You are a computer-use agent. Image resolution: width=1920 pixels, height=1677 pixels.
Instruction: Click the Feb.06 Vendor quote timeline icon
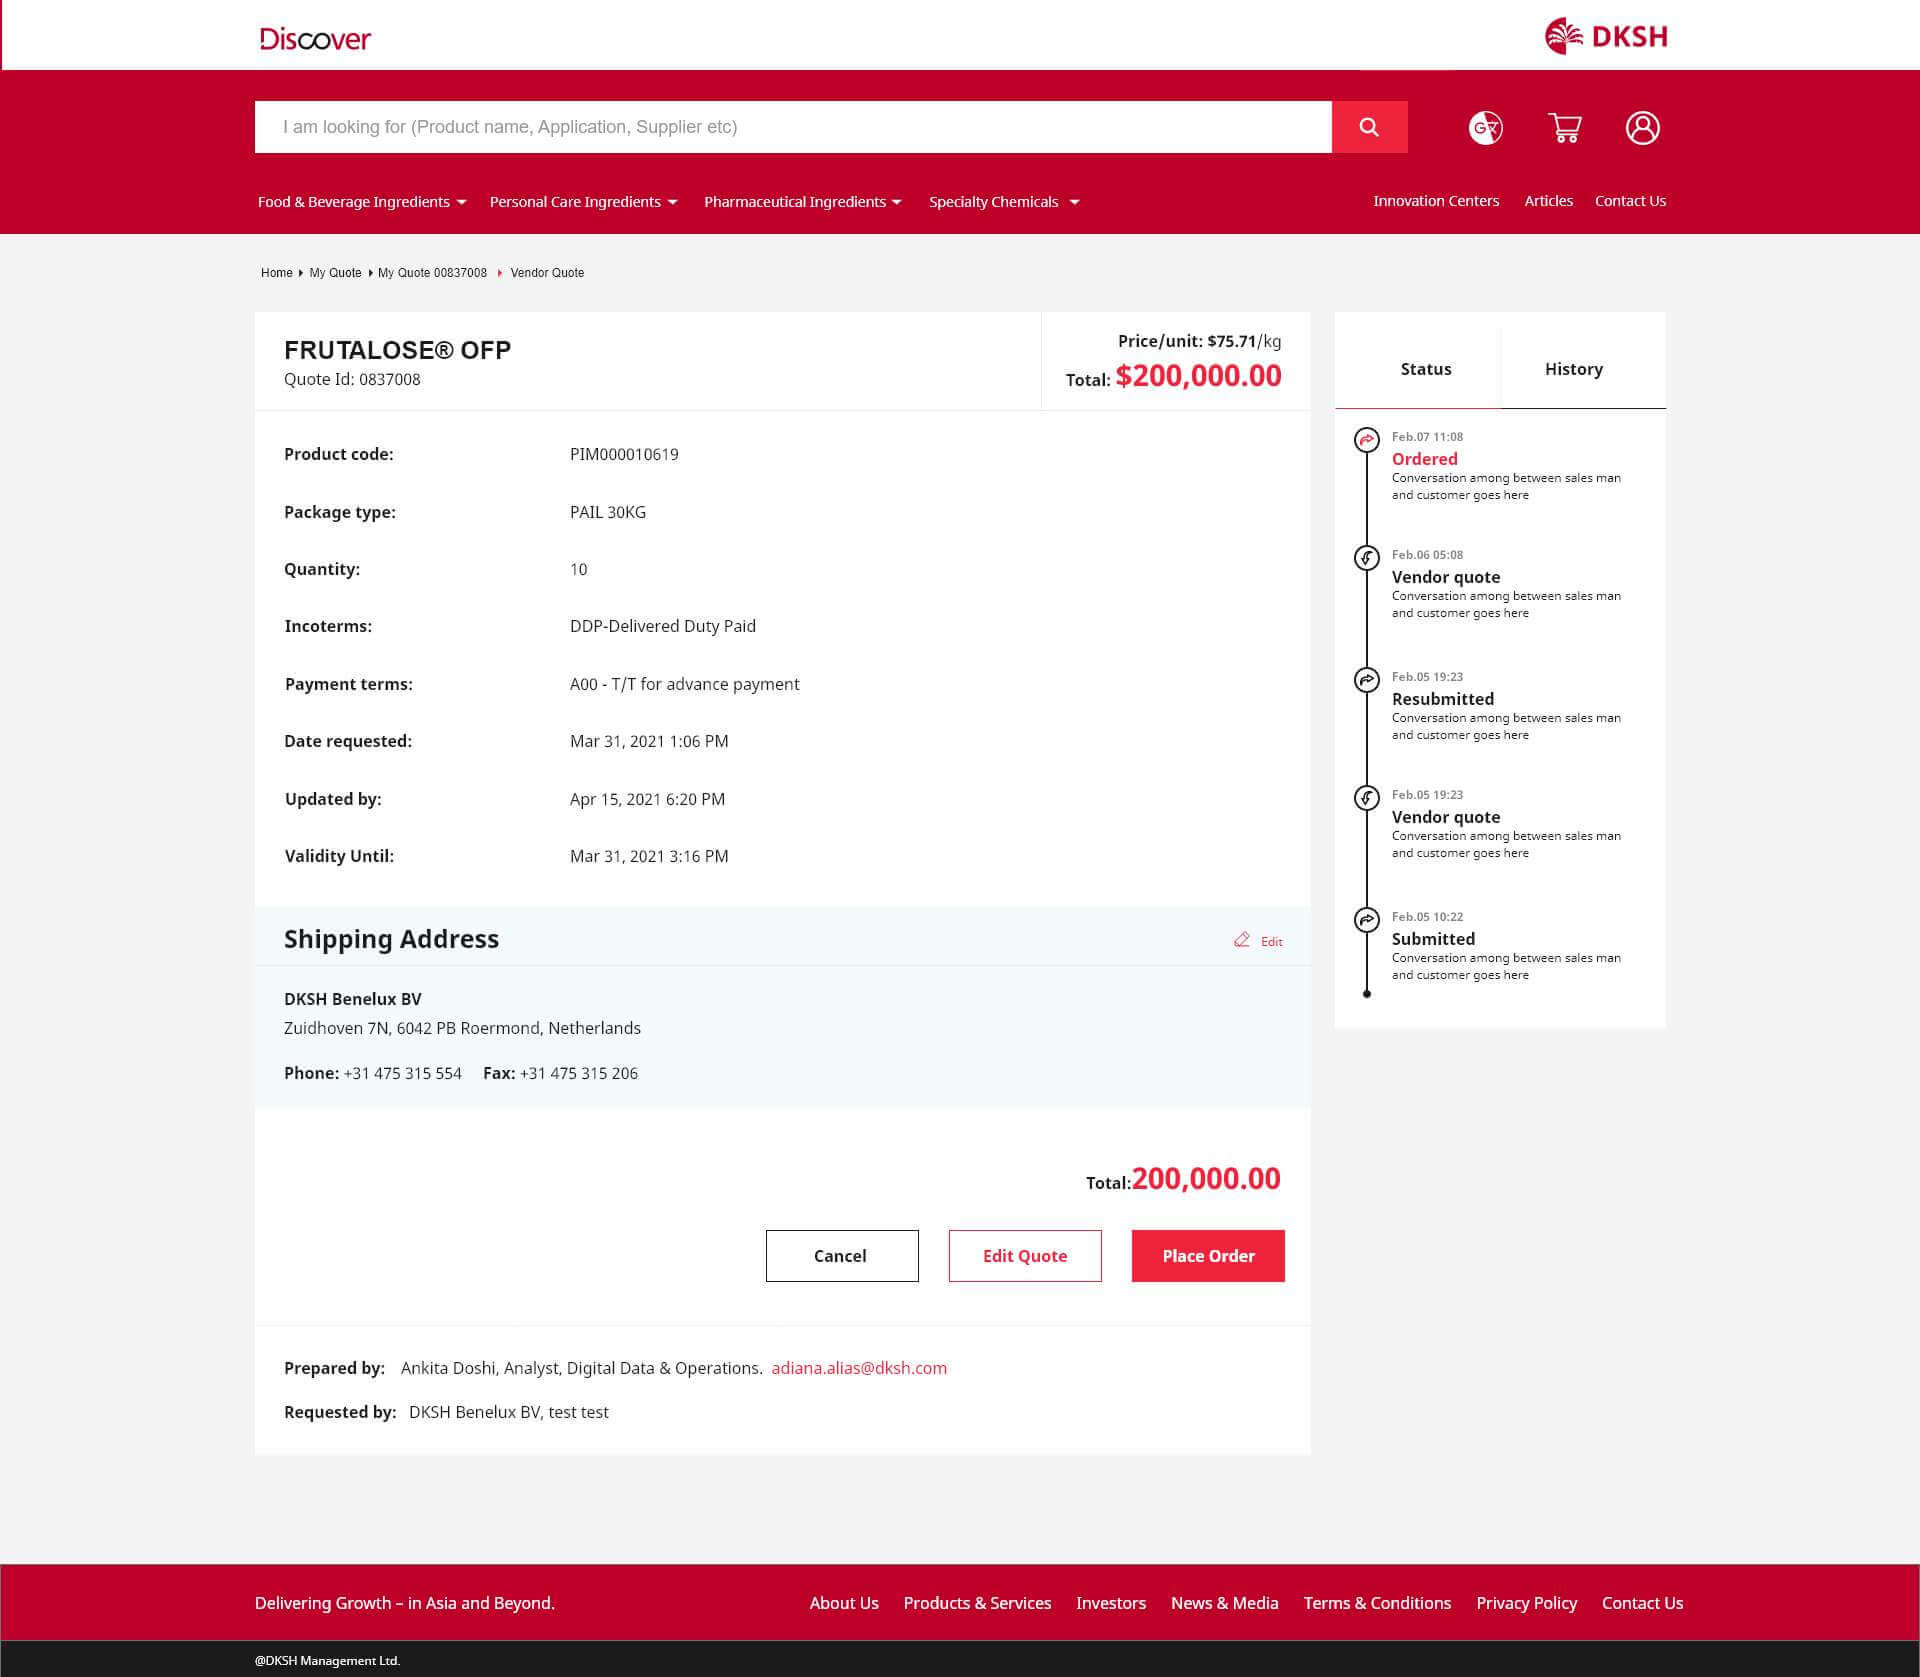tap(1367, 557)
